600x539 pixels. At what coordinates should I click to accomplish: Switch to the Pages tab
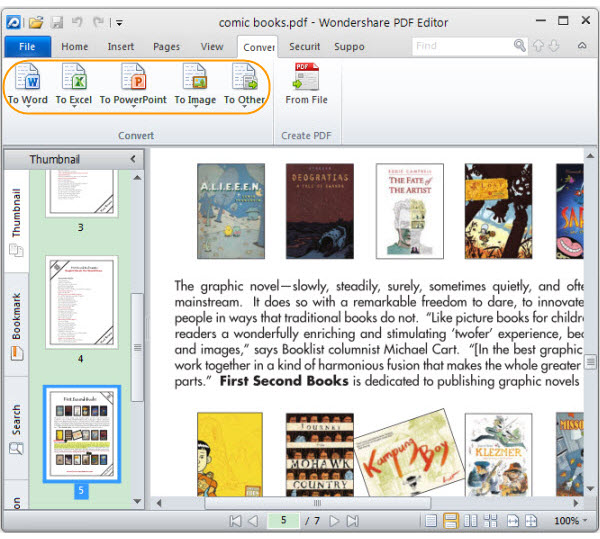[x=166, y=47]
